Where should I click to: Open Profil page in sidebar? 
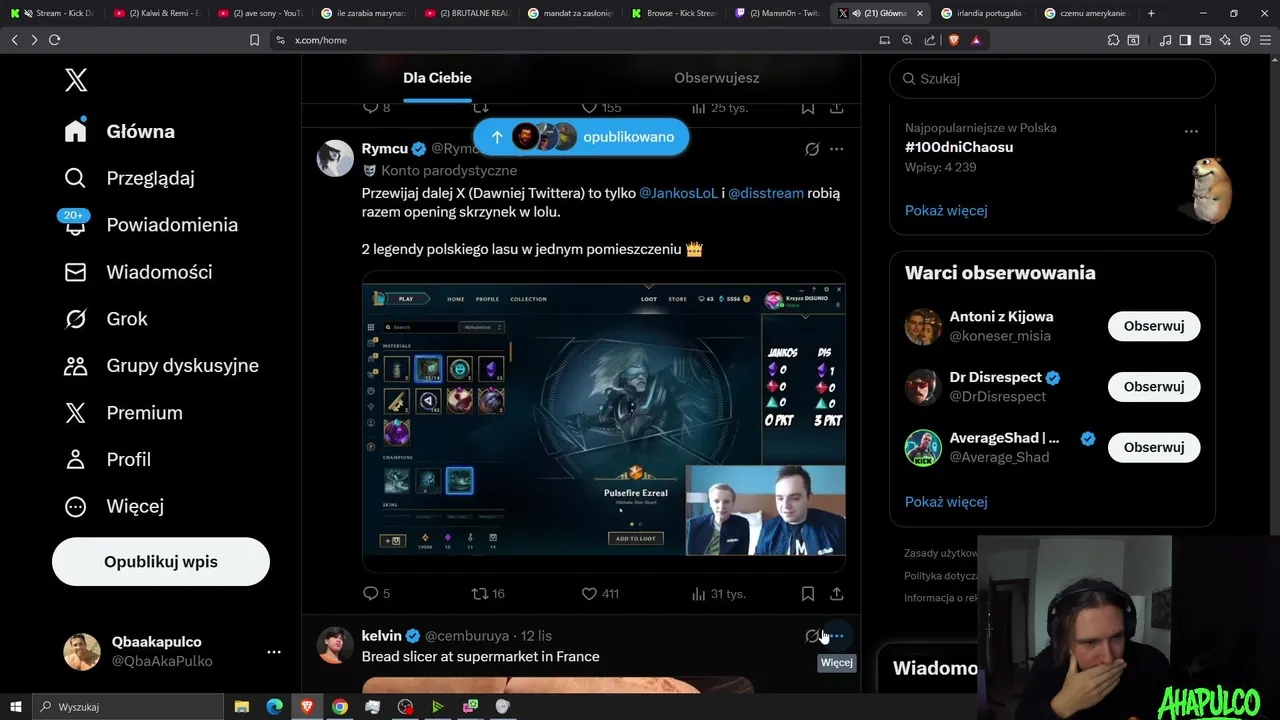pyautogui.click(x=108, y=460)
